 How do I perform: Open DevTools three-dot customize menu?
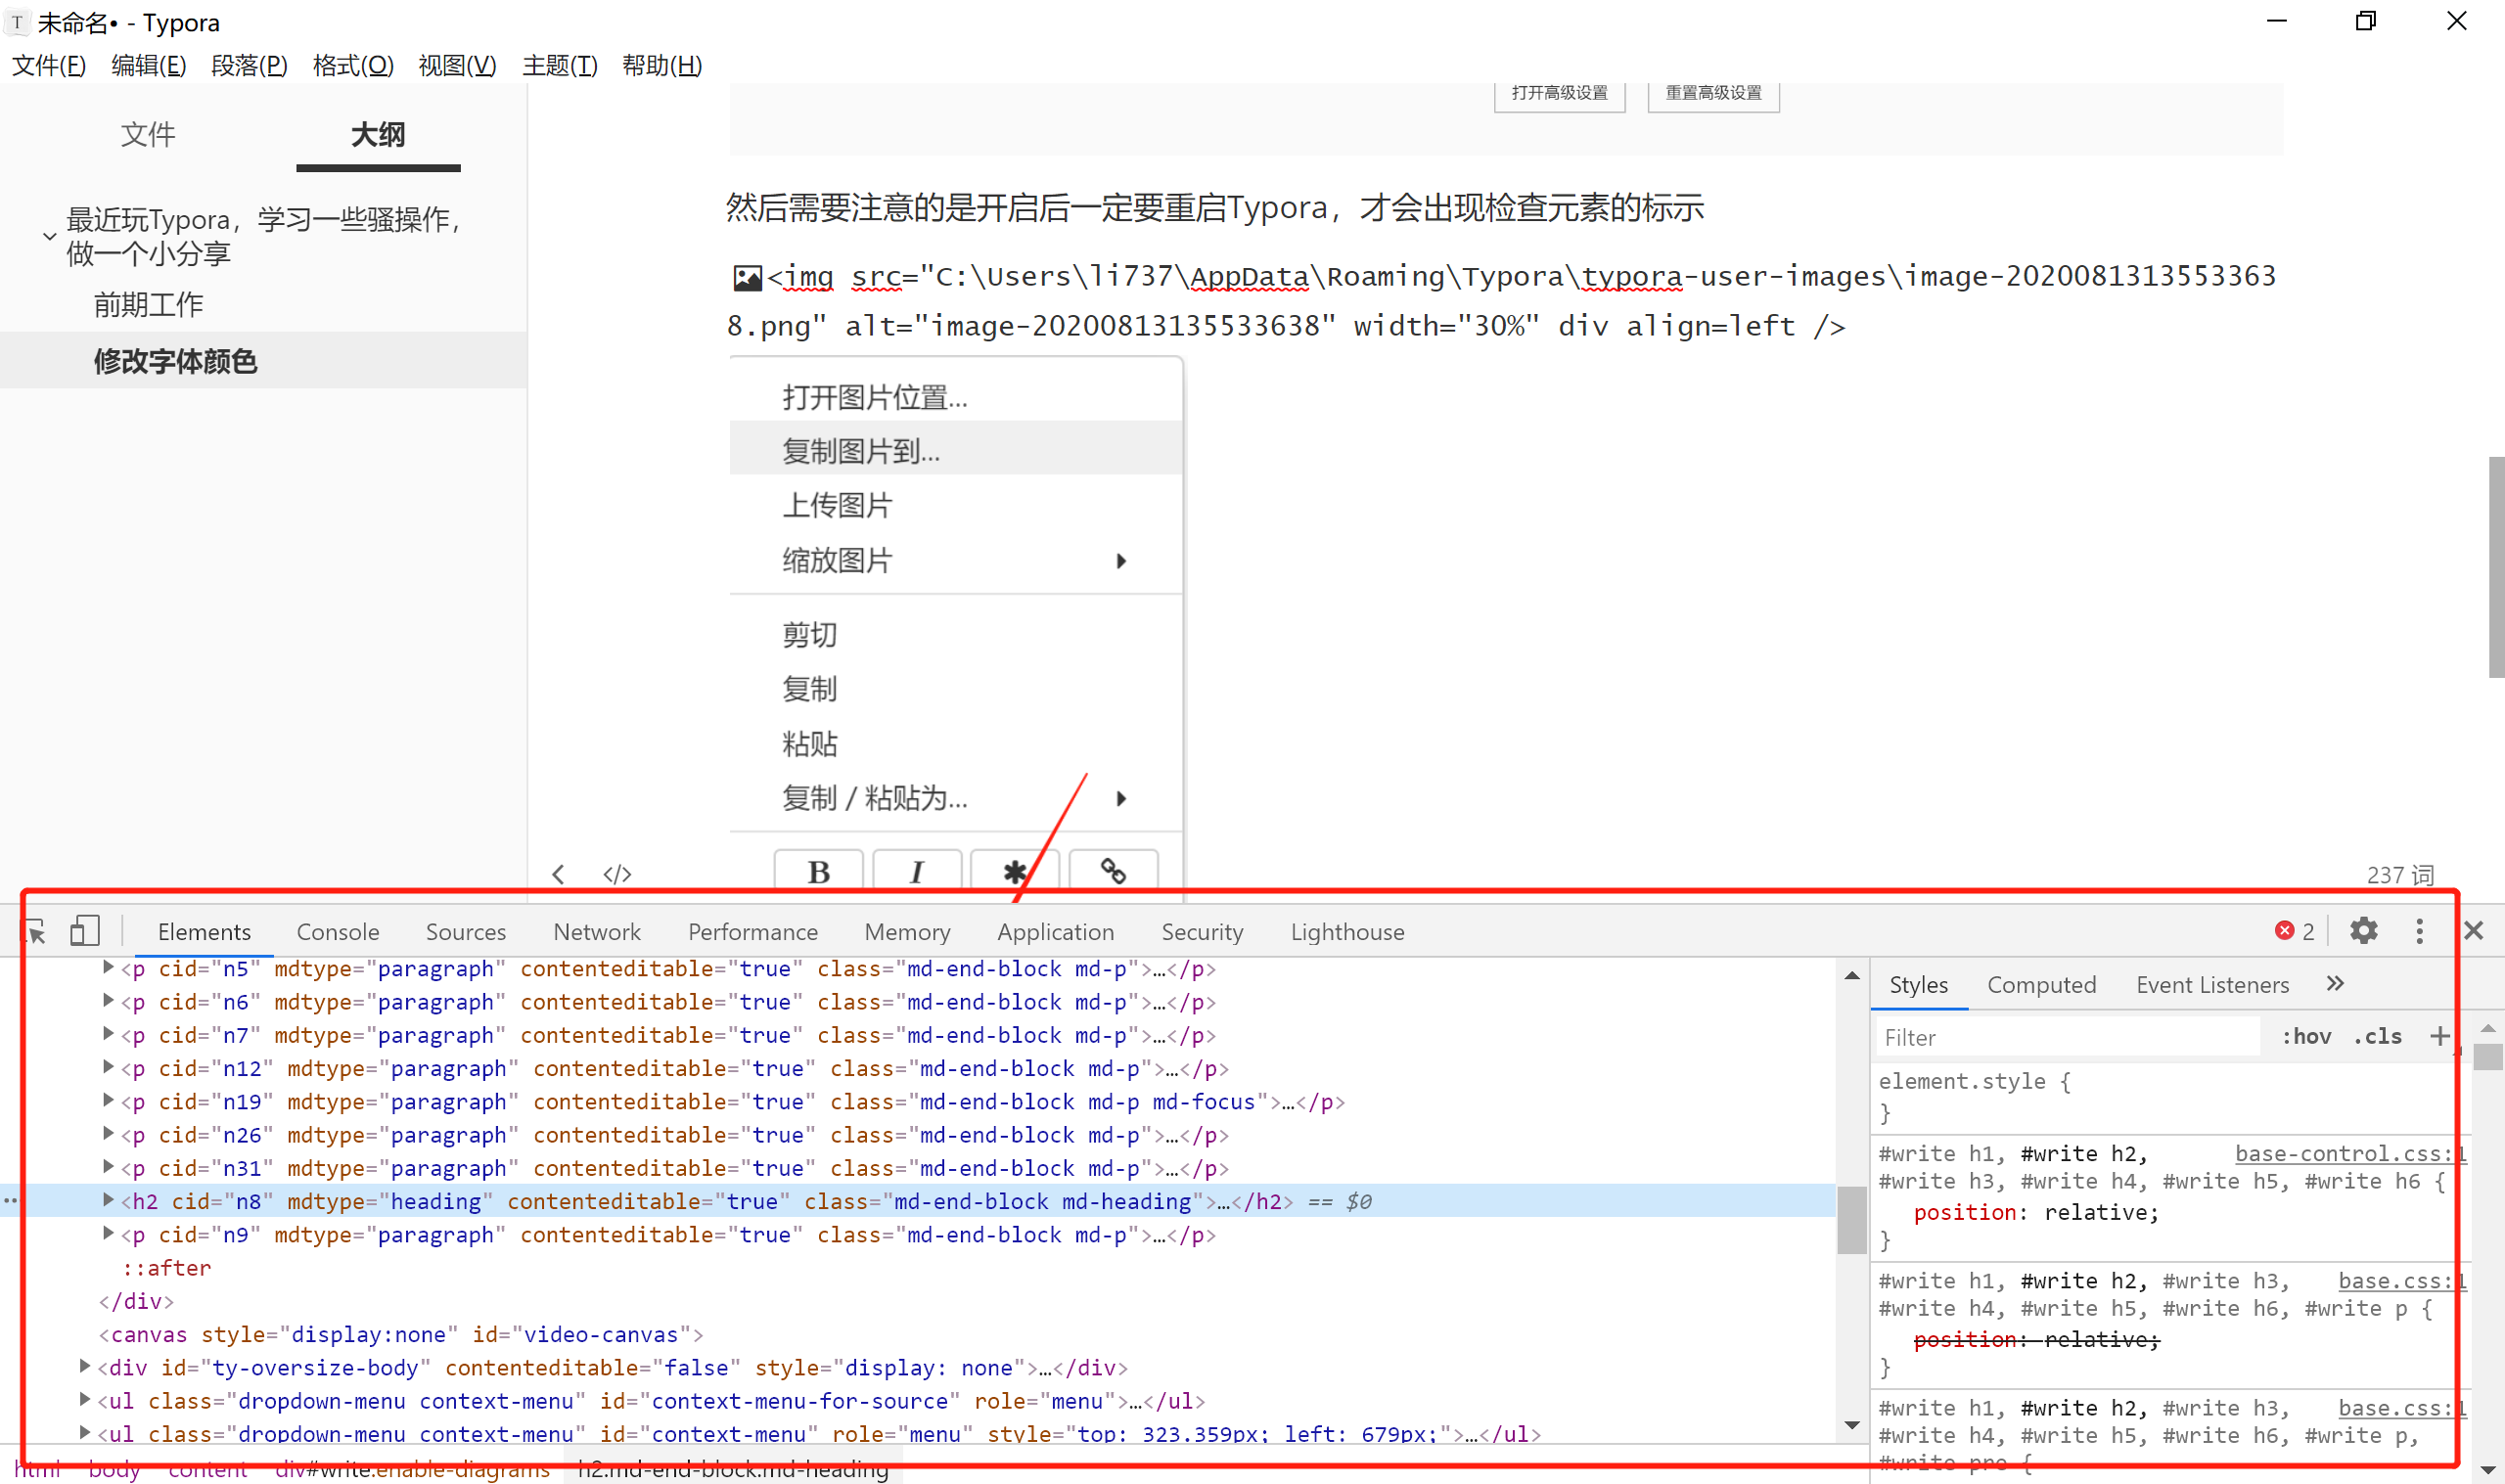pos(2419,931)
